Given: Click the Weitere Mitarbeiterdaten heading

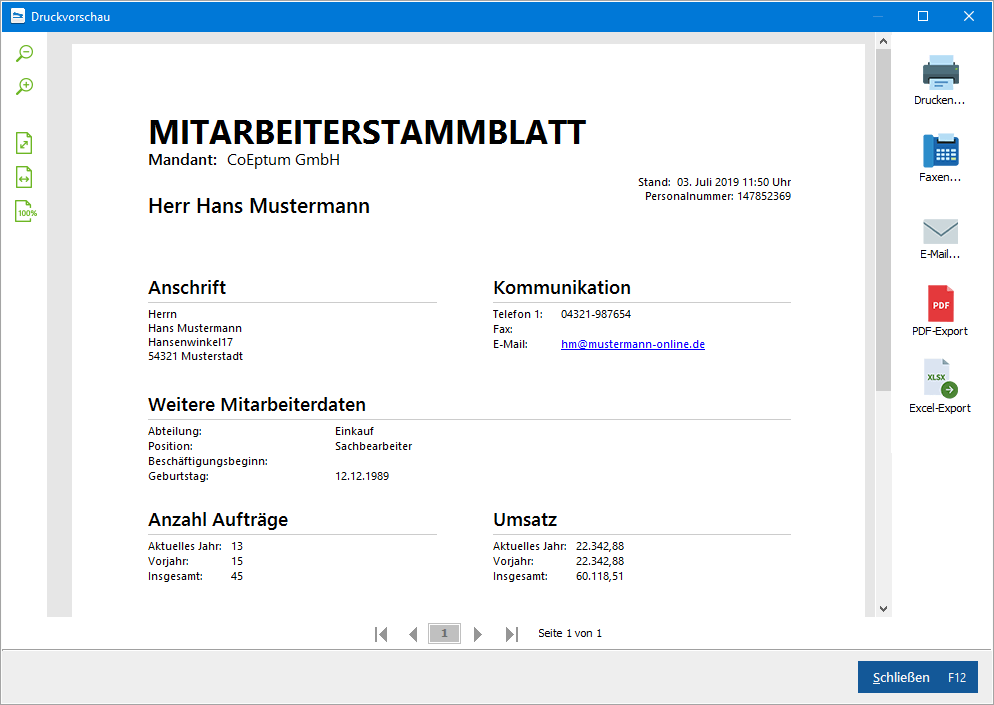Looking at the screenshot, I should 257,404.
